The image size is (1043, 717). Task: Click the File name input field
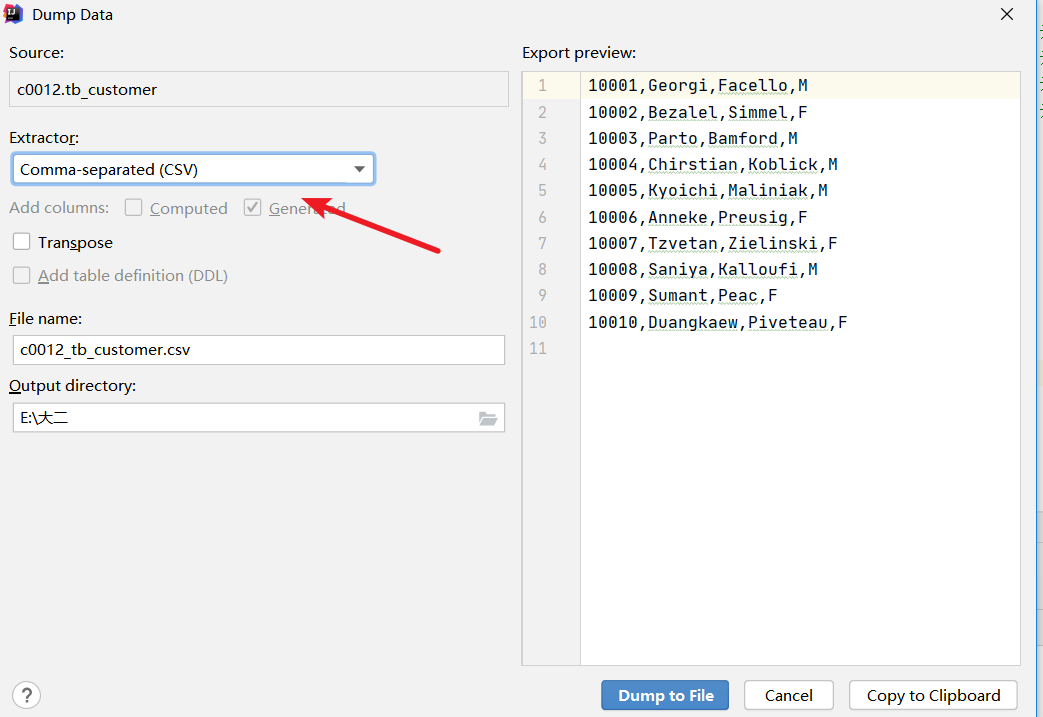pos(258,350)
